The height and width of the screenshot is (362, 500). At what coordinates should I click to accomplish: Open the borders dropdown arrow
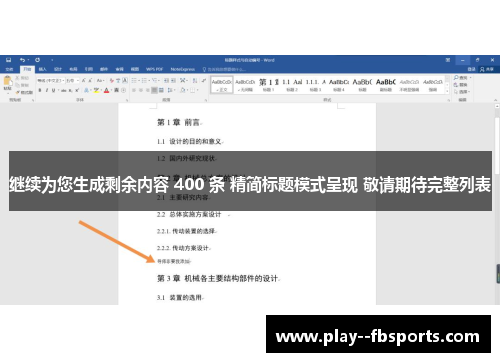pos(197,90)
